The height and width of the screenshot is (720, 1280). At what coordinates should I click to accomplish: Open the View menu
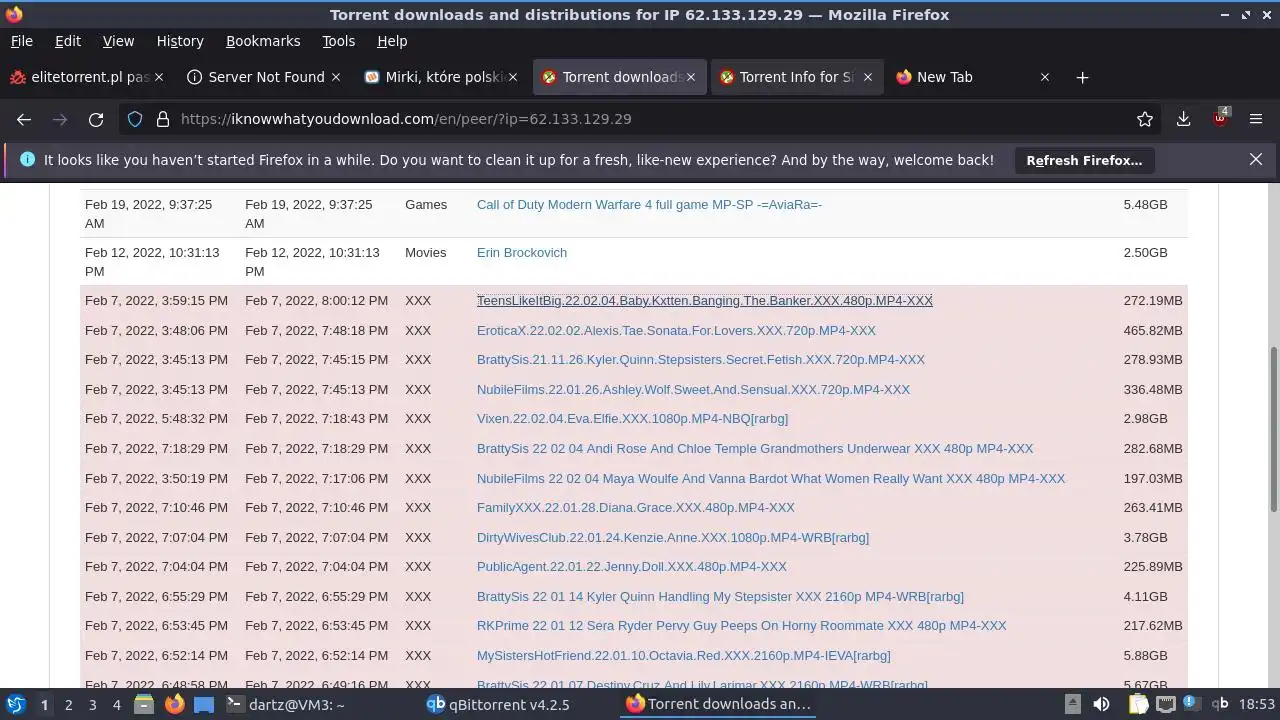point(118,41)
